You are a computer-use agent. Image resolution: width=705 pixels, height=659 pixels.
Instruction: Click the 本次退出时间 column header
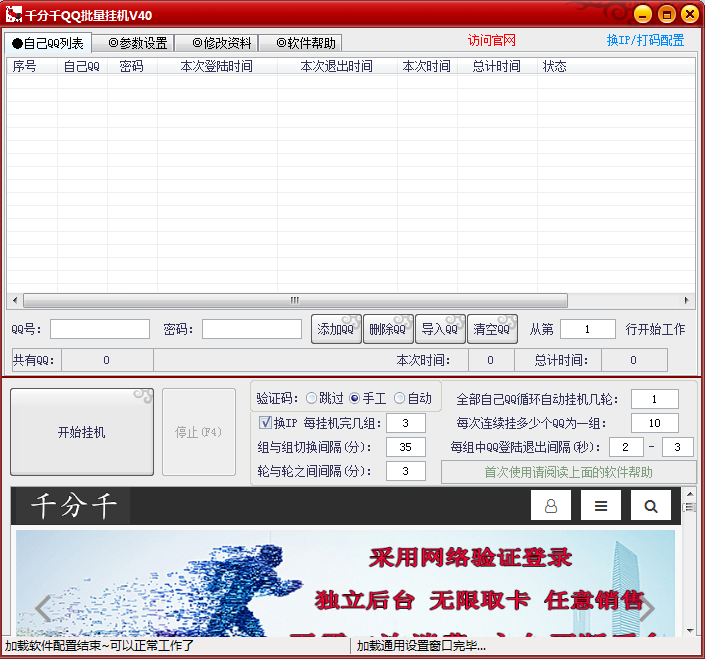[x=337, y=66]
